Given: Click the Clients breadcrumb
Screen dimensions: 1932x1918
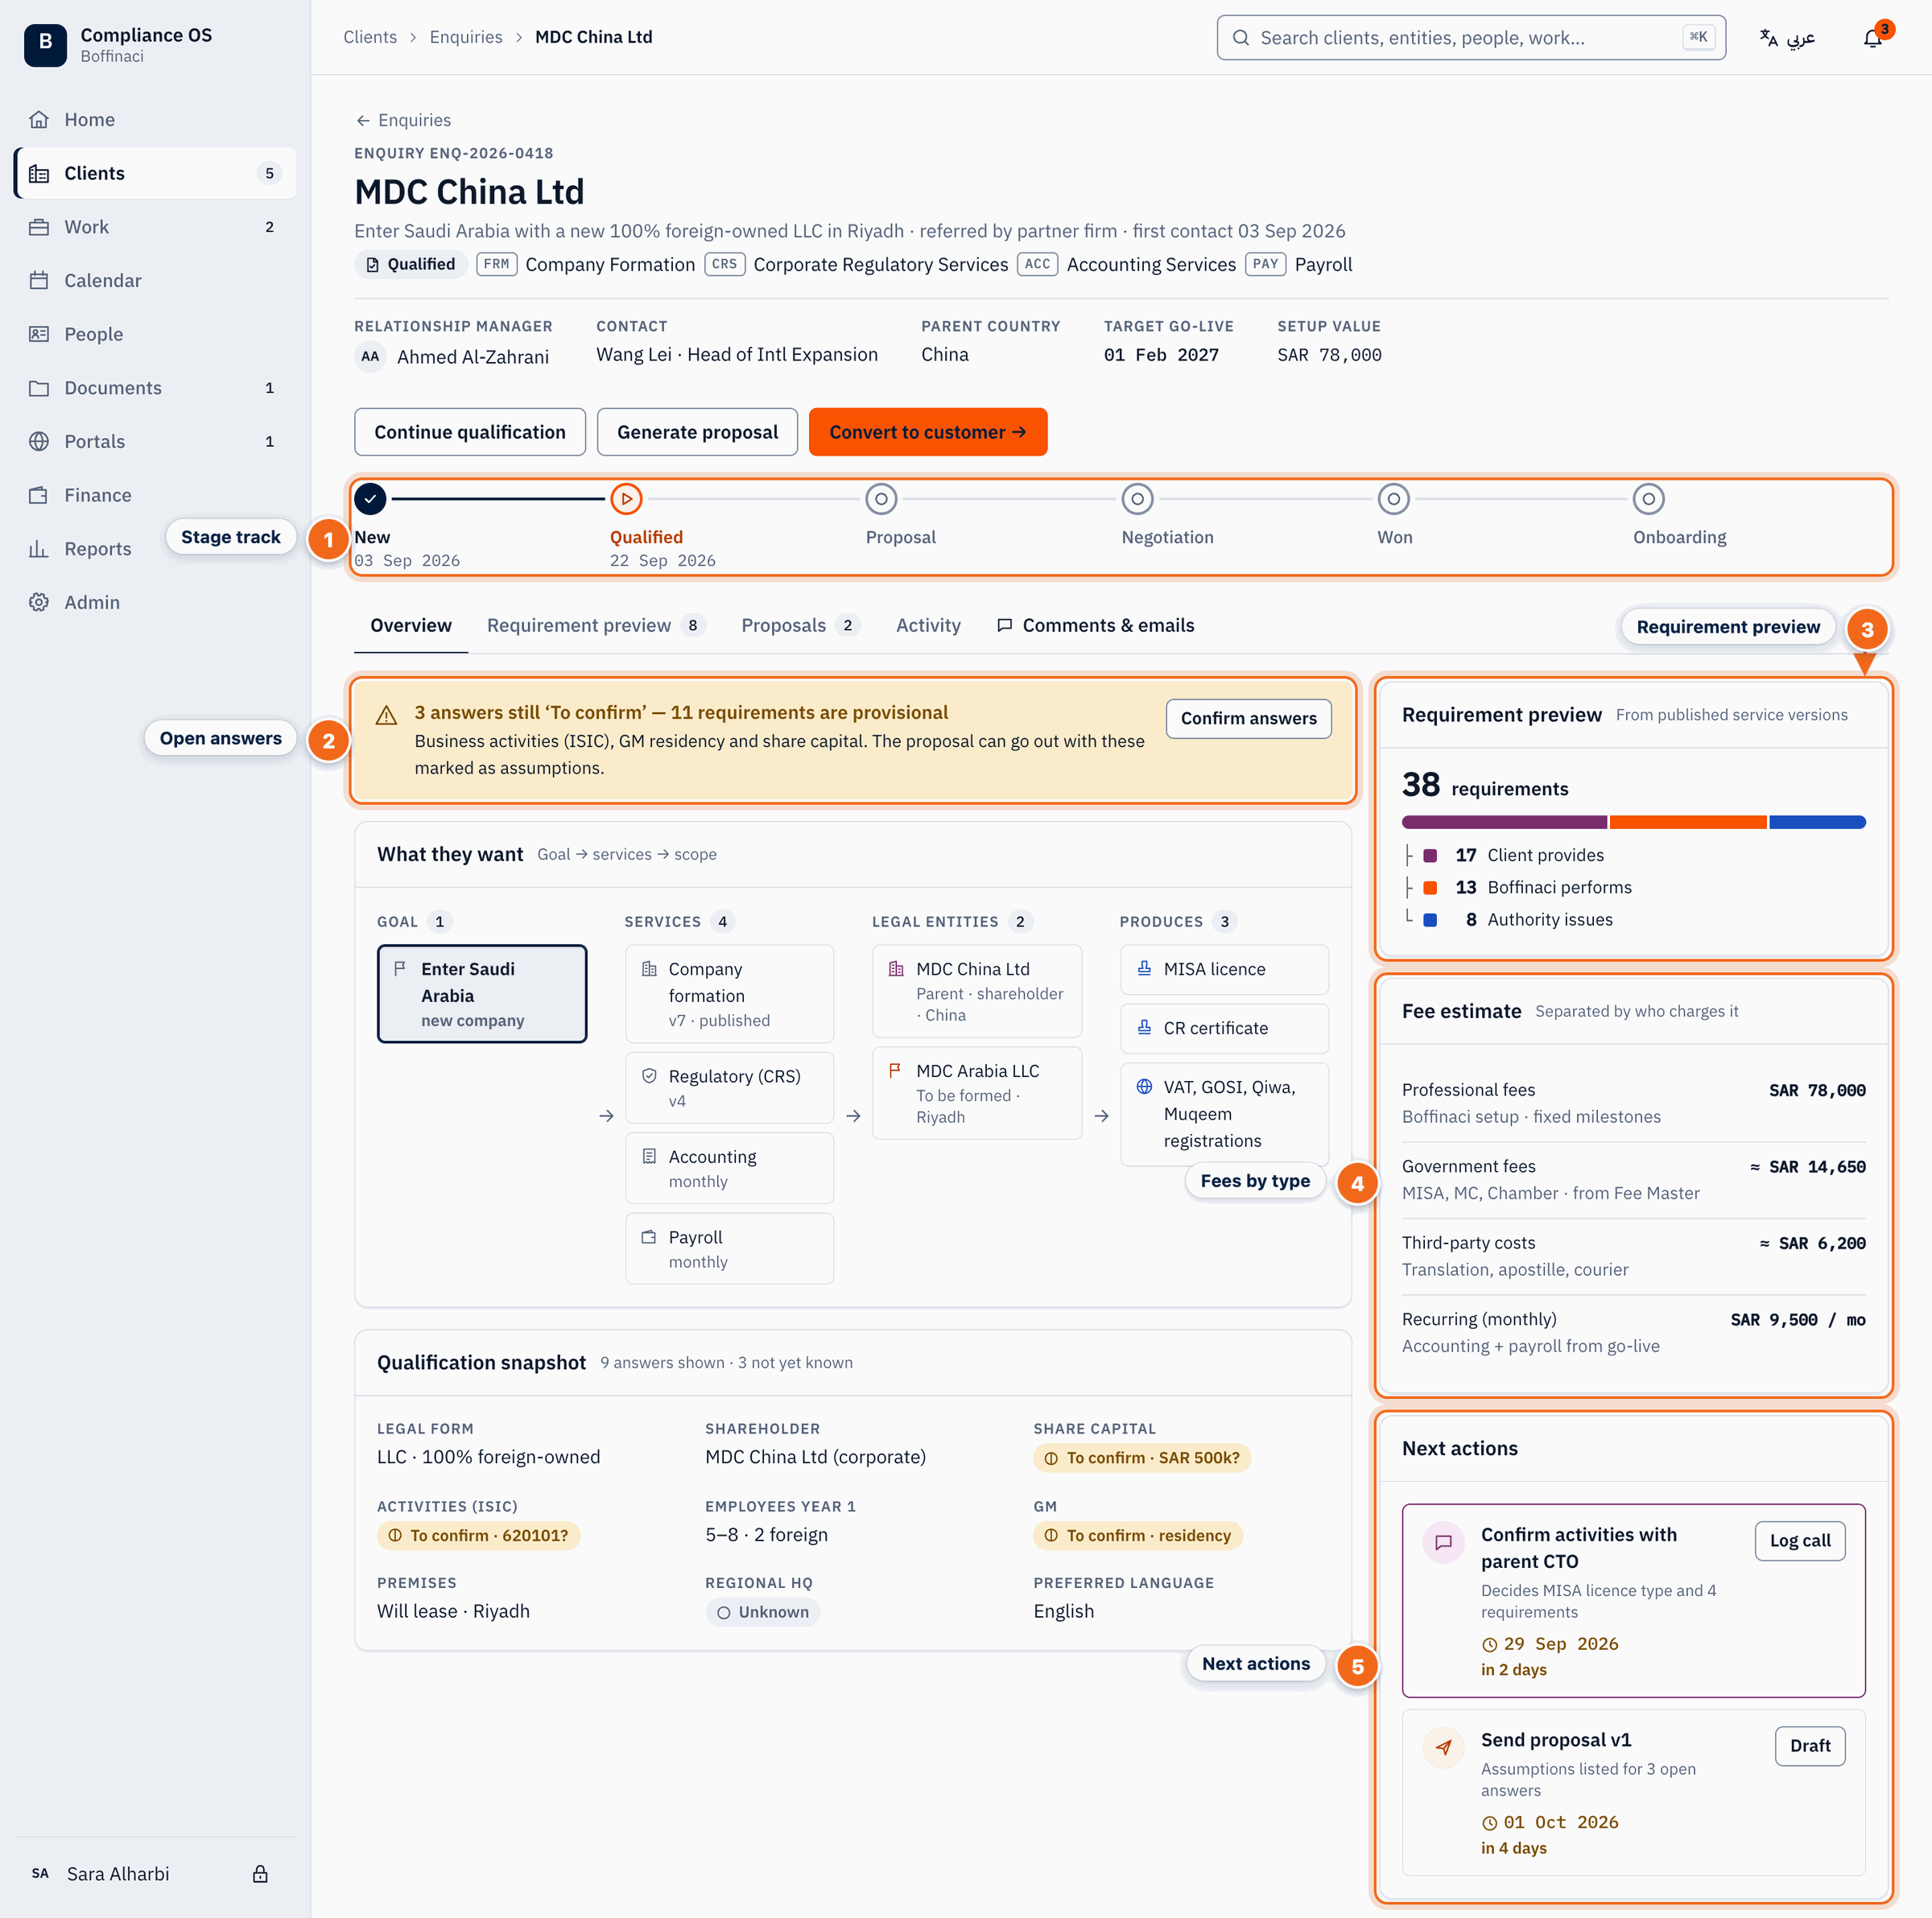Looking at the screenshot, I should click(x=370, y=37).
